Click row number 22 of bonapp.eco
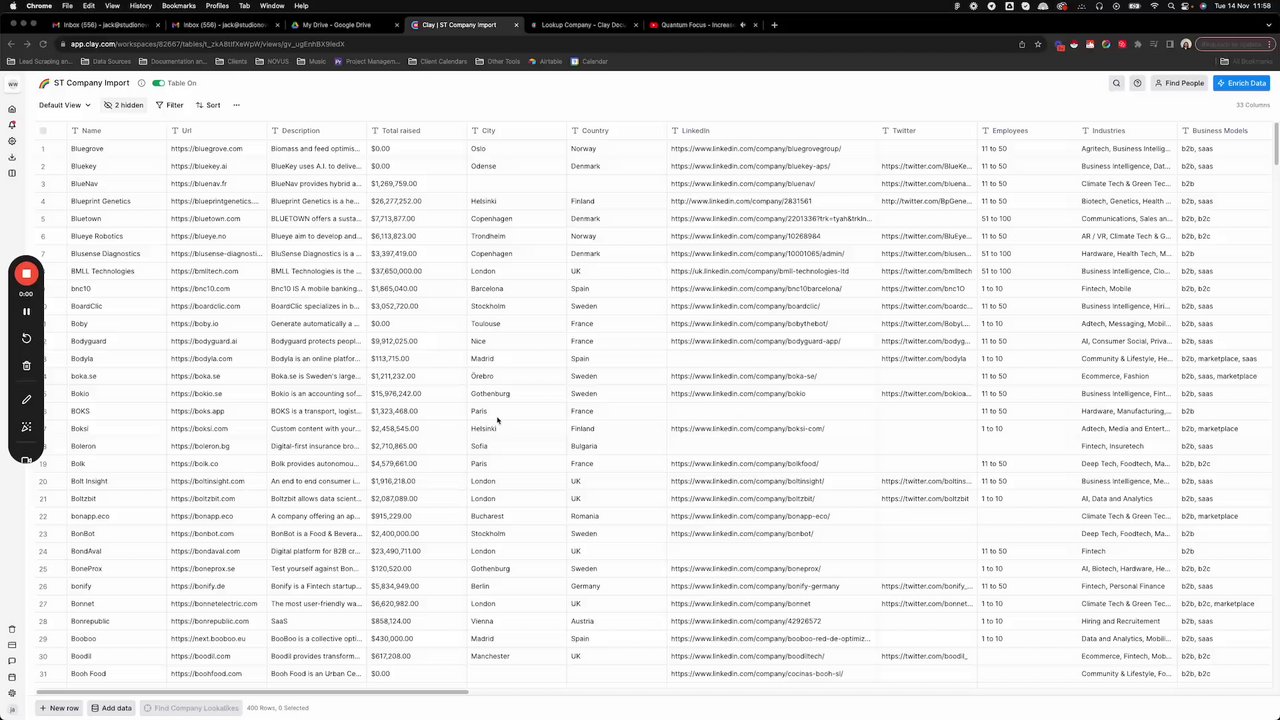The height and width of the screenshot is (720, 1280). click(43, 516)
